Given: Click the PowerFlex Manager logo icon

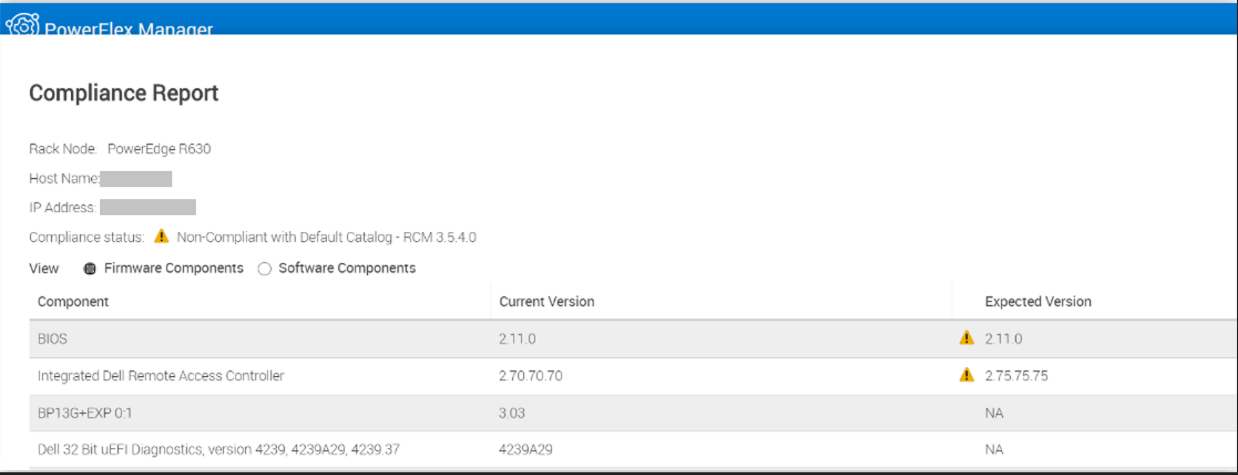Looking at the screenshot, I should pyautogui.click(x=23, y=24).
